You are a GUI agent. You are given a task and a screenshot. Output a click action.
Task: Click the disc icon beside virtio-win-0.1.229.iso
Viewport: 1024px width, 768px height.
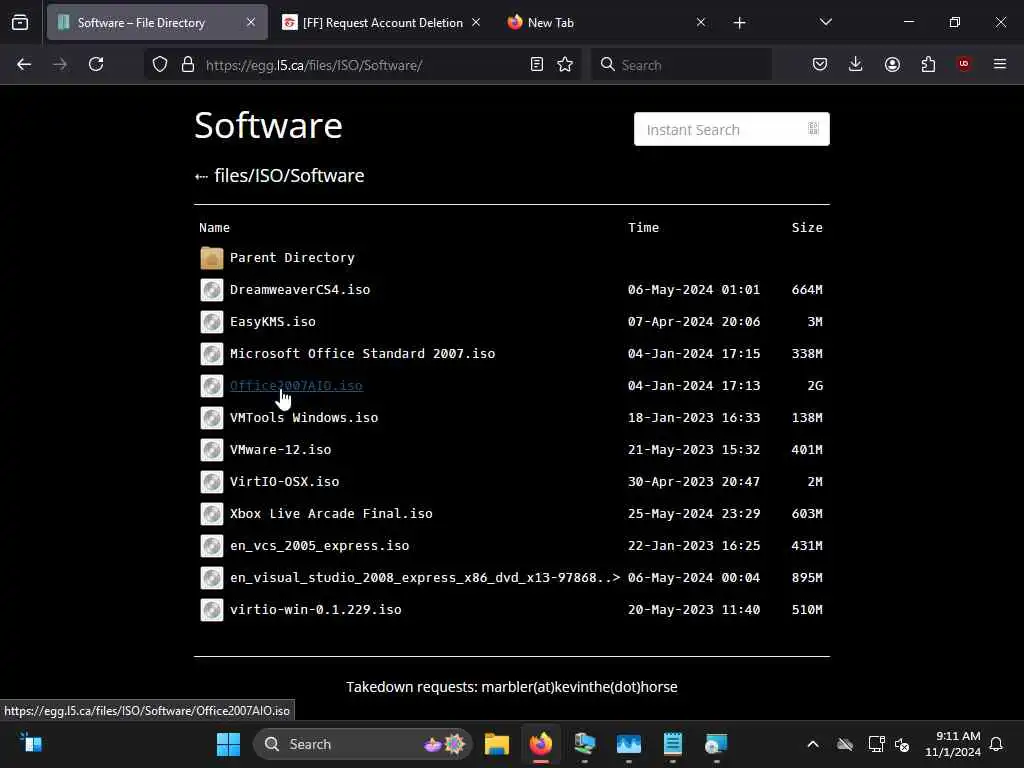pos(212,610)
